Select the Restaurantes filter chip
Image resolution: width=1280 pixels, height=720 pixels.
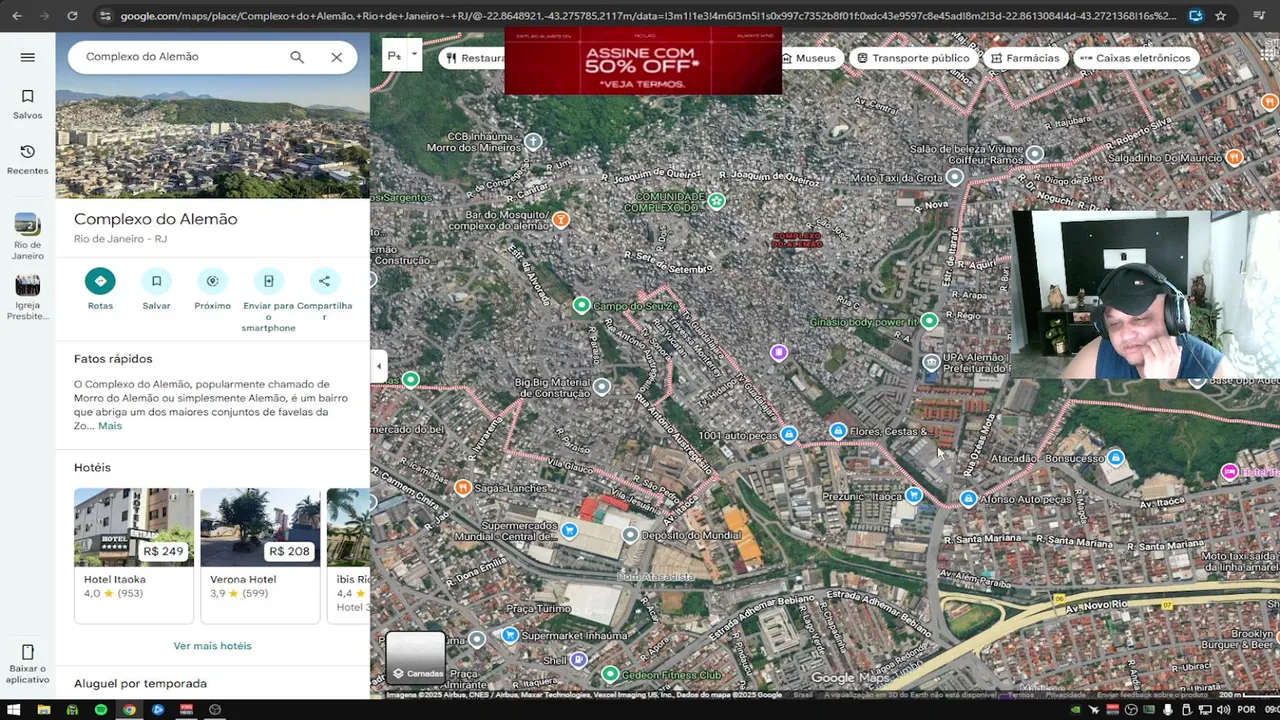pyautogui.click(x=473, y=58)
